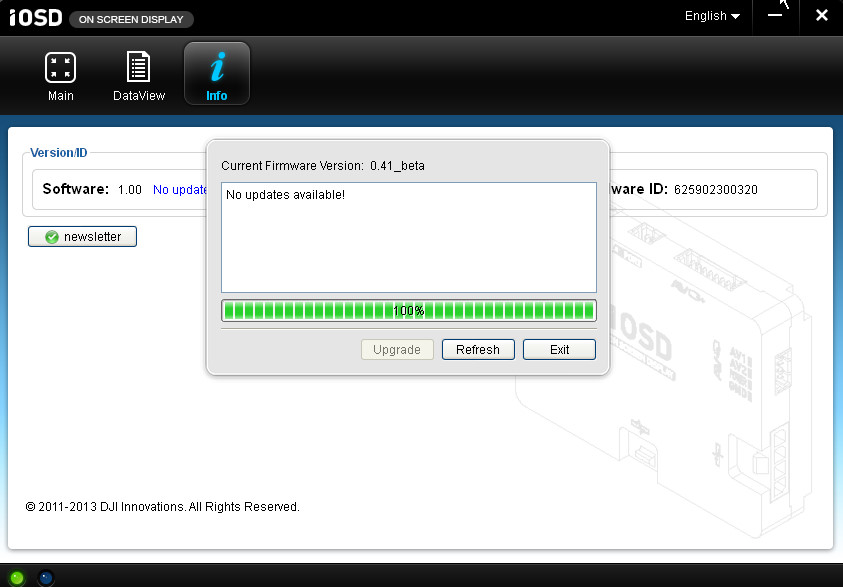Open the DataView document icon
The height and width of the screenshot is (587, 843).
[138, 68]
